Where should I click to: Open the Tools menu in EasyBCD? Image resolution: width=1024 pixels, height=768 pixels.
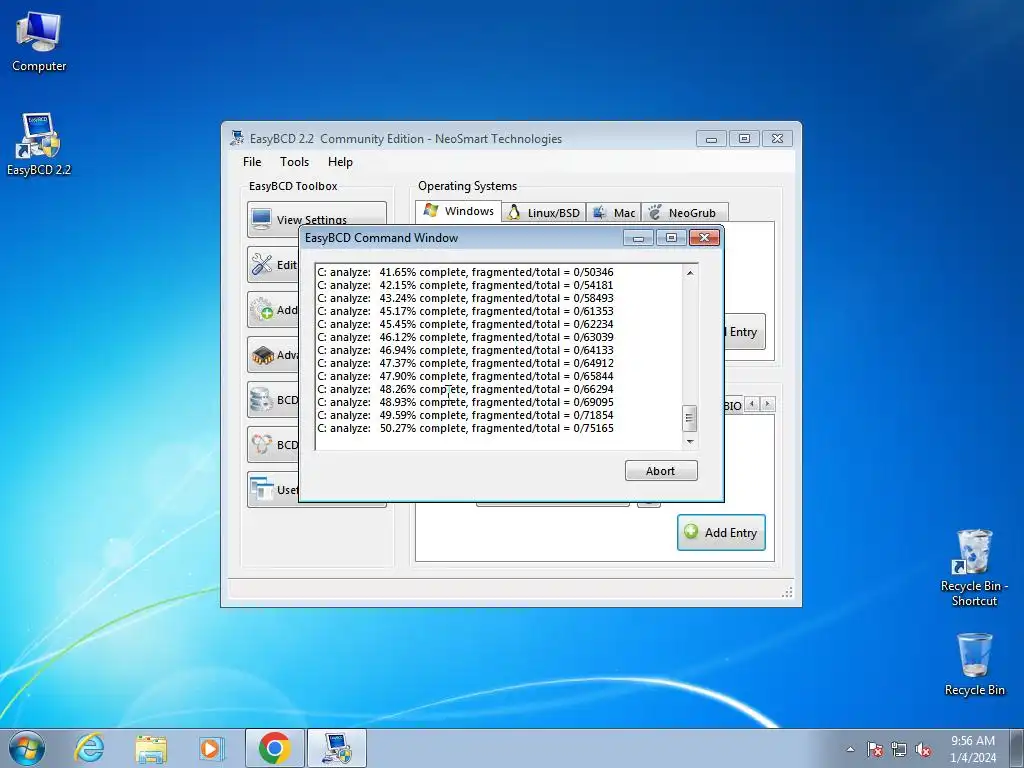click(x=295, y=162)
